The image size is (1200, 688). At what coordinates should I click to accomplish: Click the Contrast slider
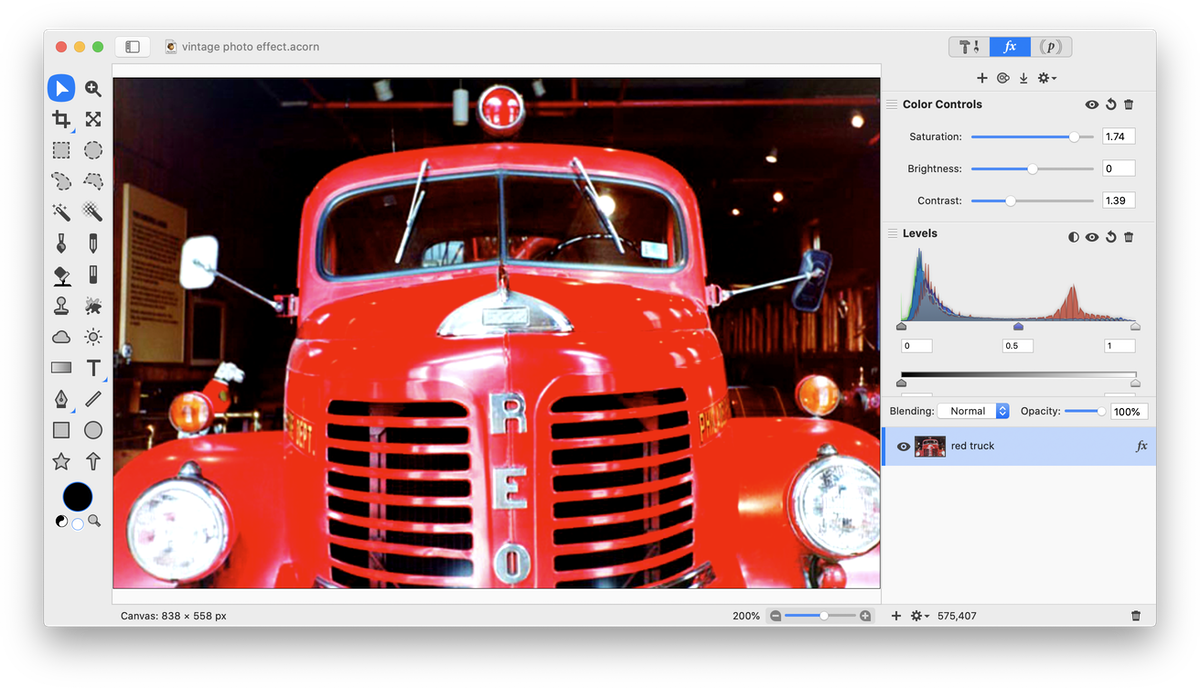click(1032, 201)
